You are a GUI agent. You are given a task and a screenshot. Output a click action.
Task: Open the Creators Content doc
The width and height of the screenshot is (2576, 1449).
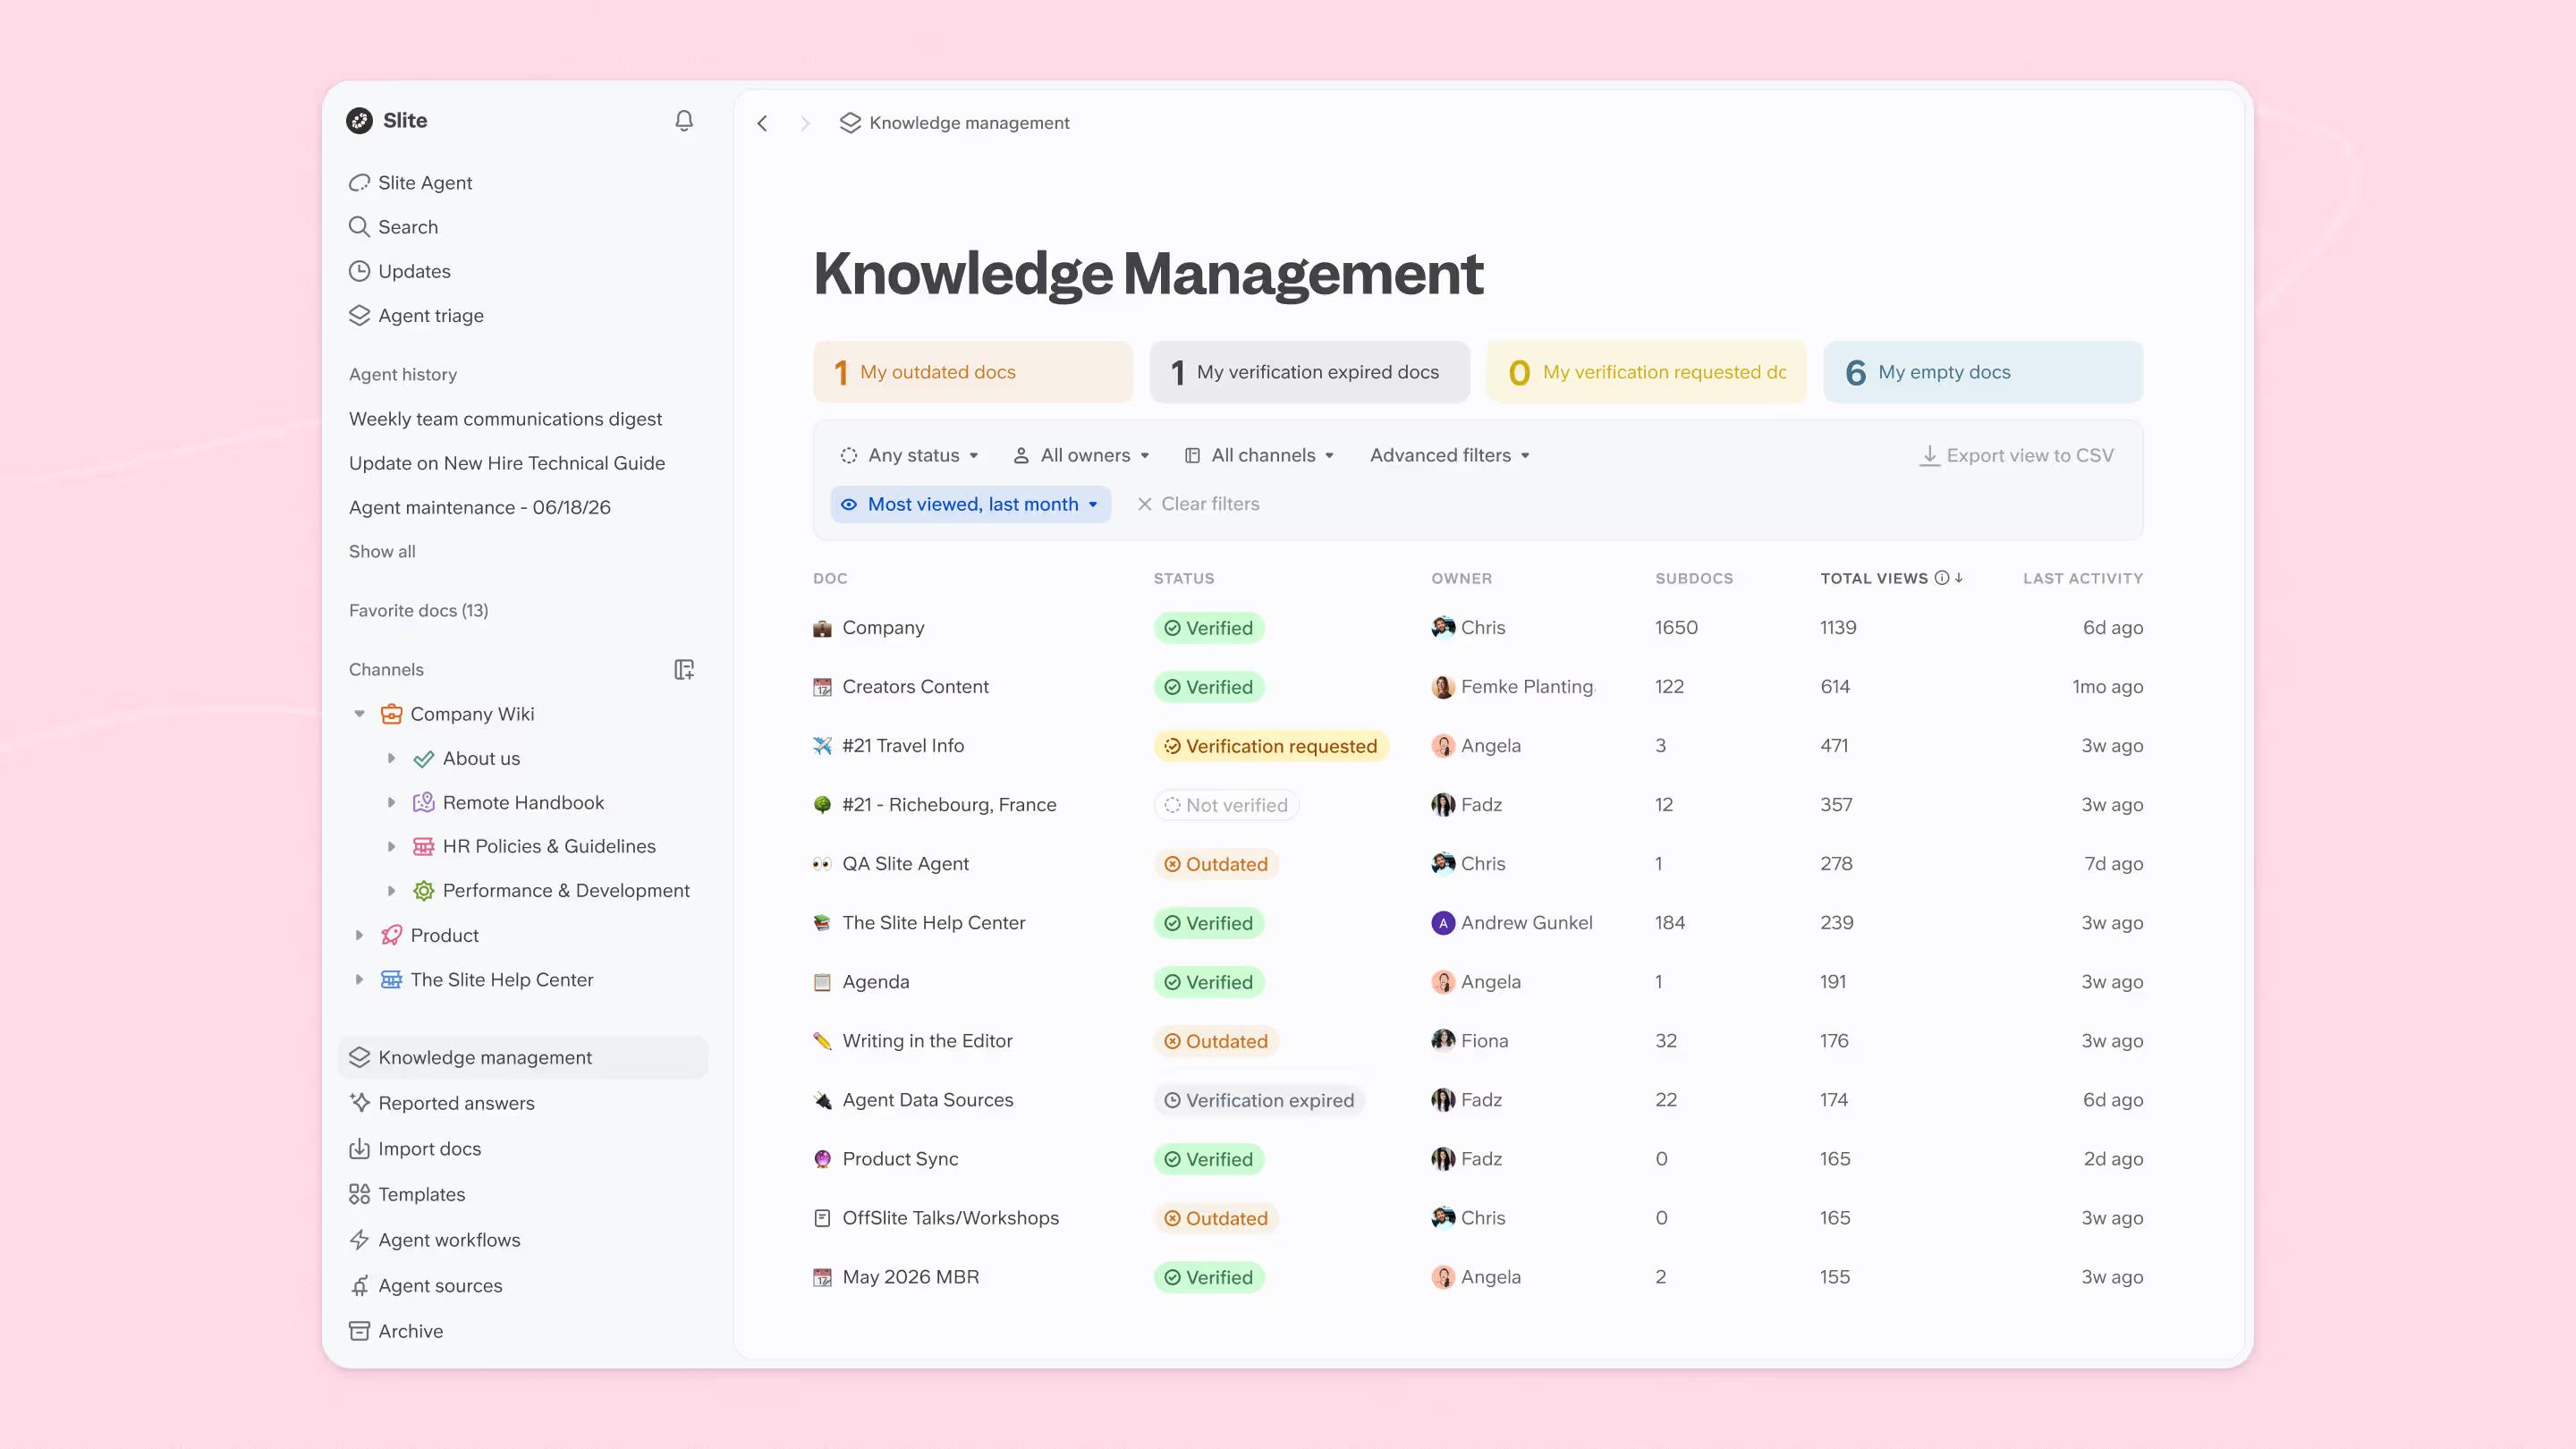pos(915,687)
